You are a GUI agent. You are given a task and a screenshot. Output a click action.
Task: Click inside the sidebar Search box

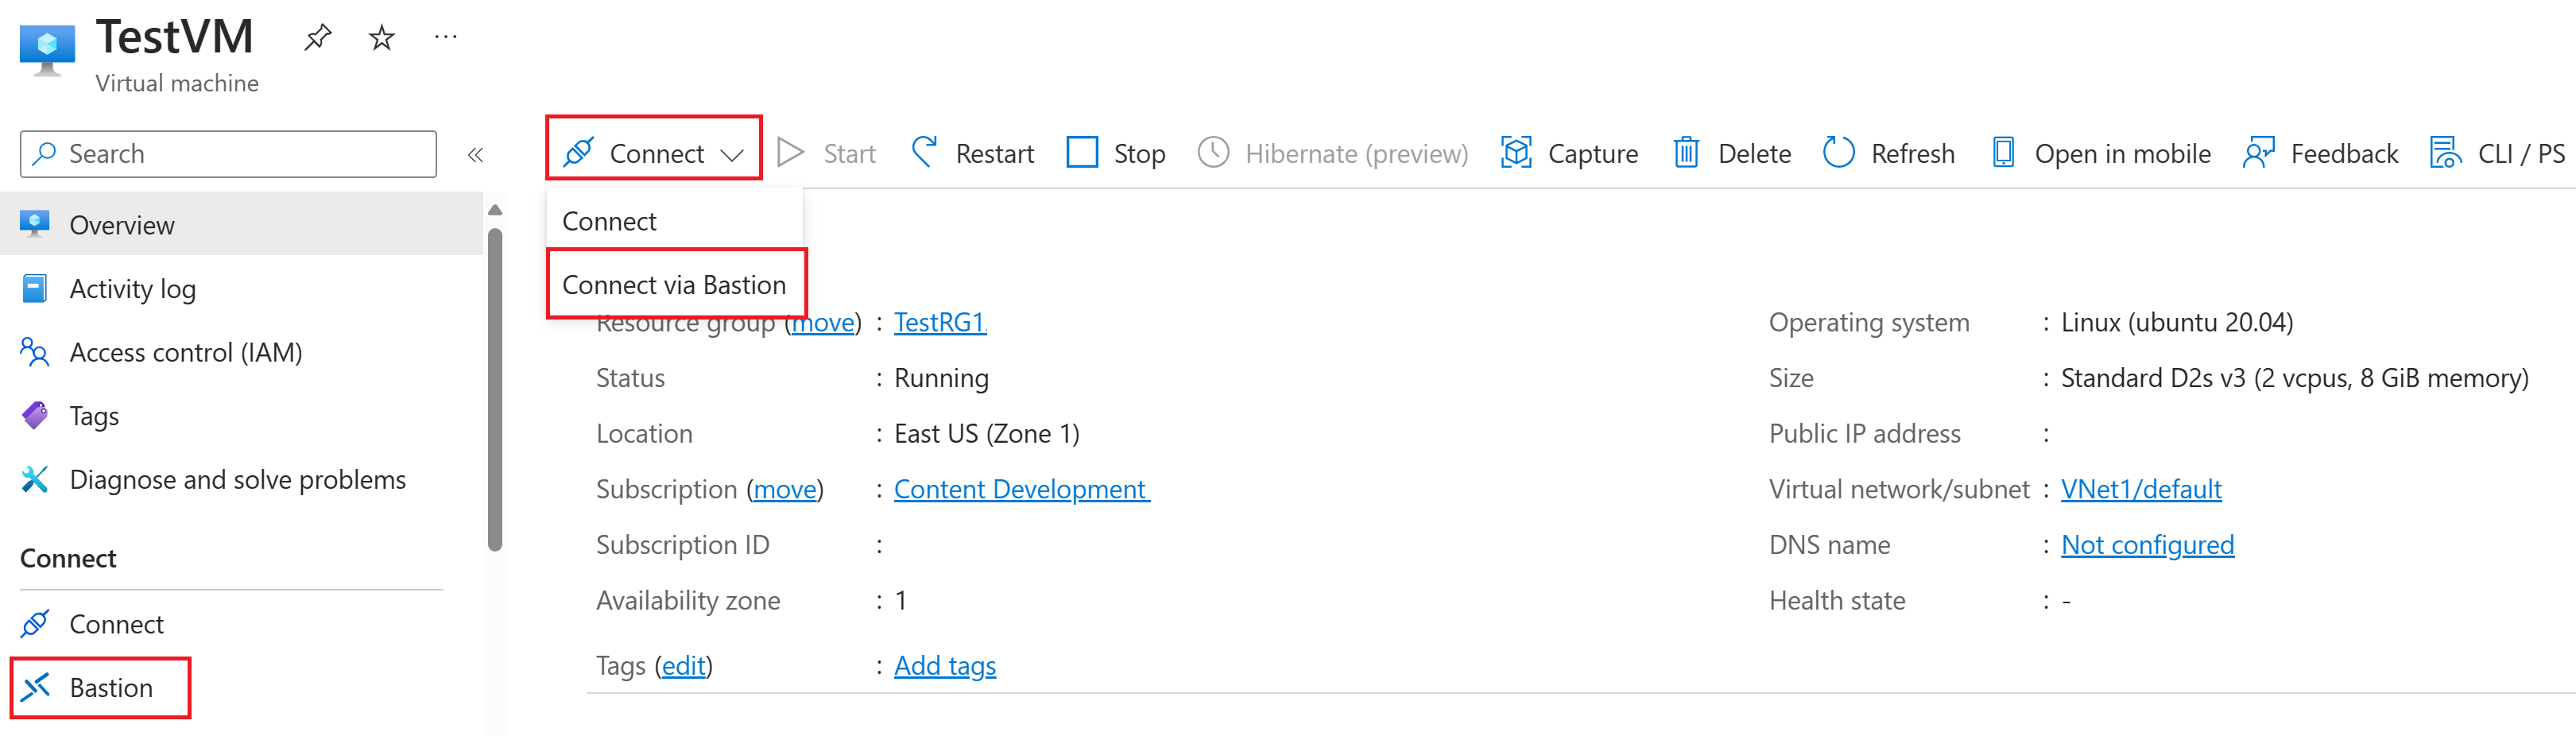(x=228, y=153)
